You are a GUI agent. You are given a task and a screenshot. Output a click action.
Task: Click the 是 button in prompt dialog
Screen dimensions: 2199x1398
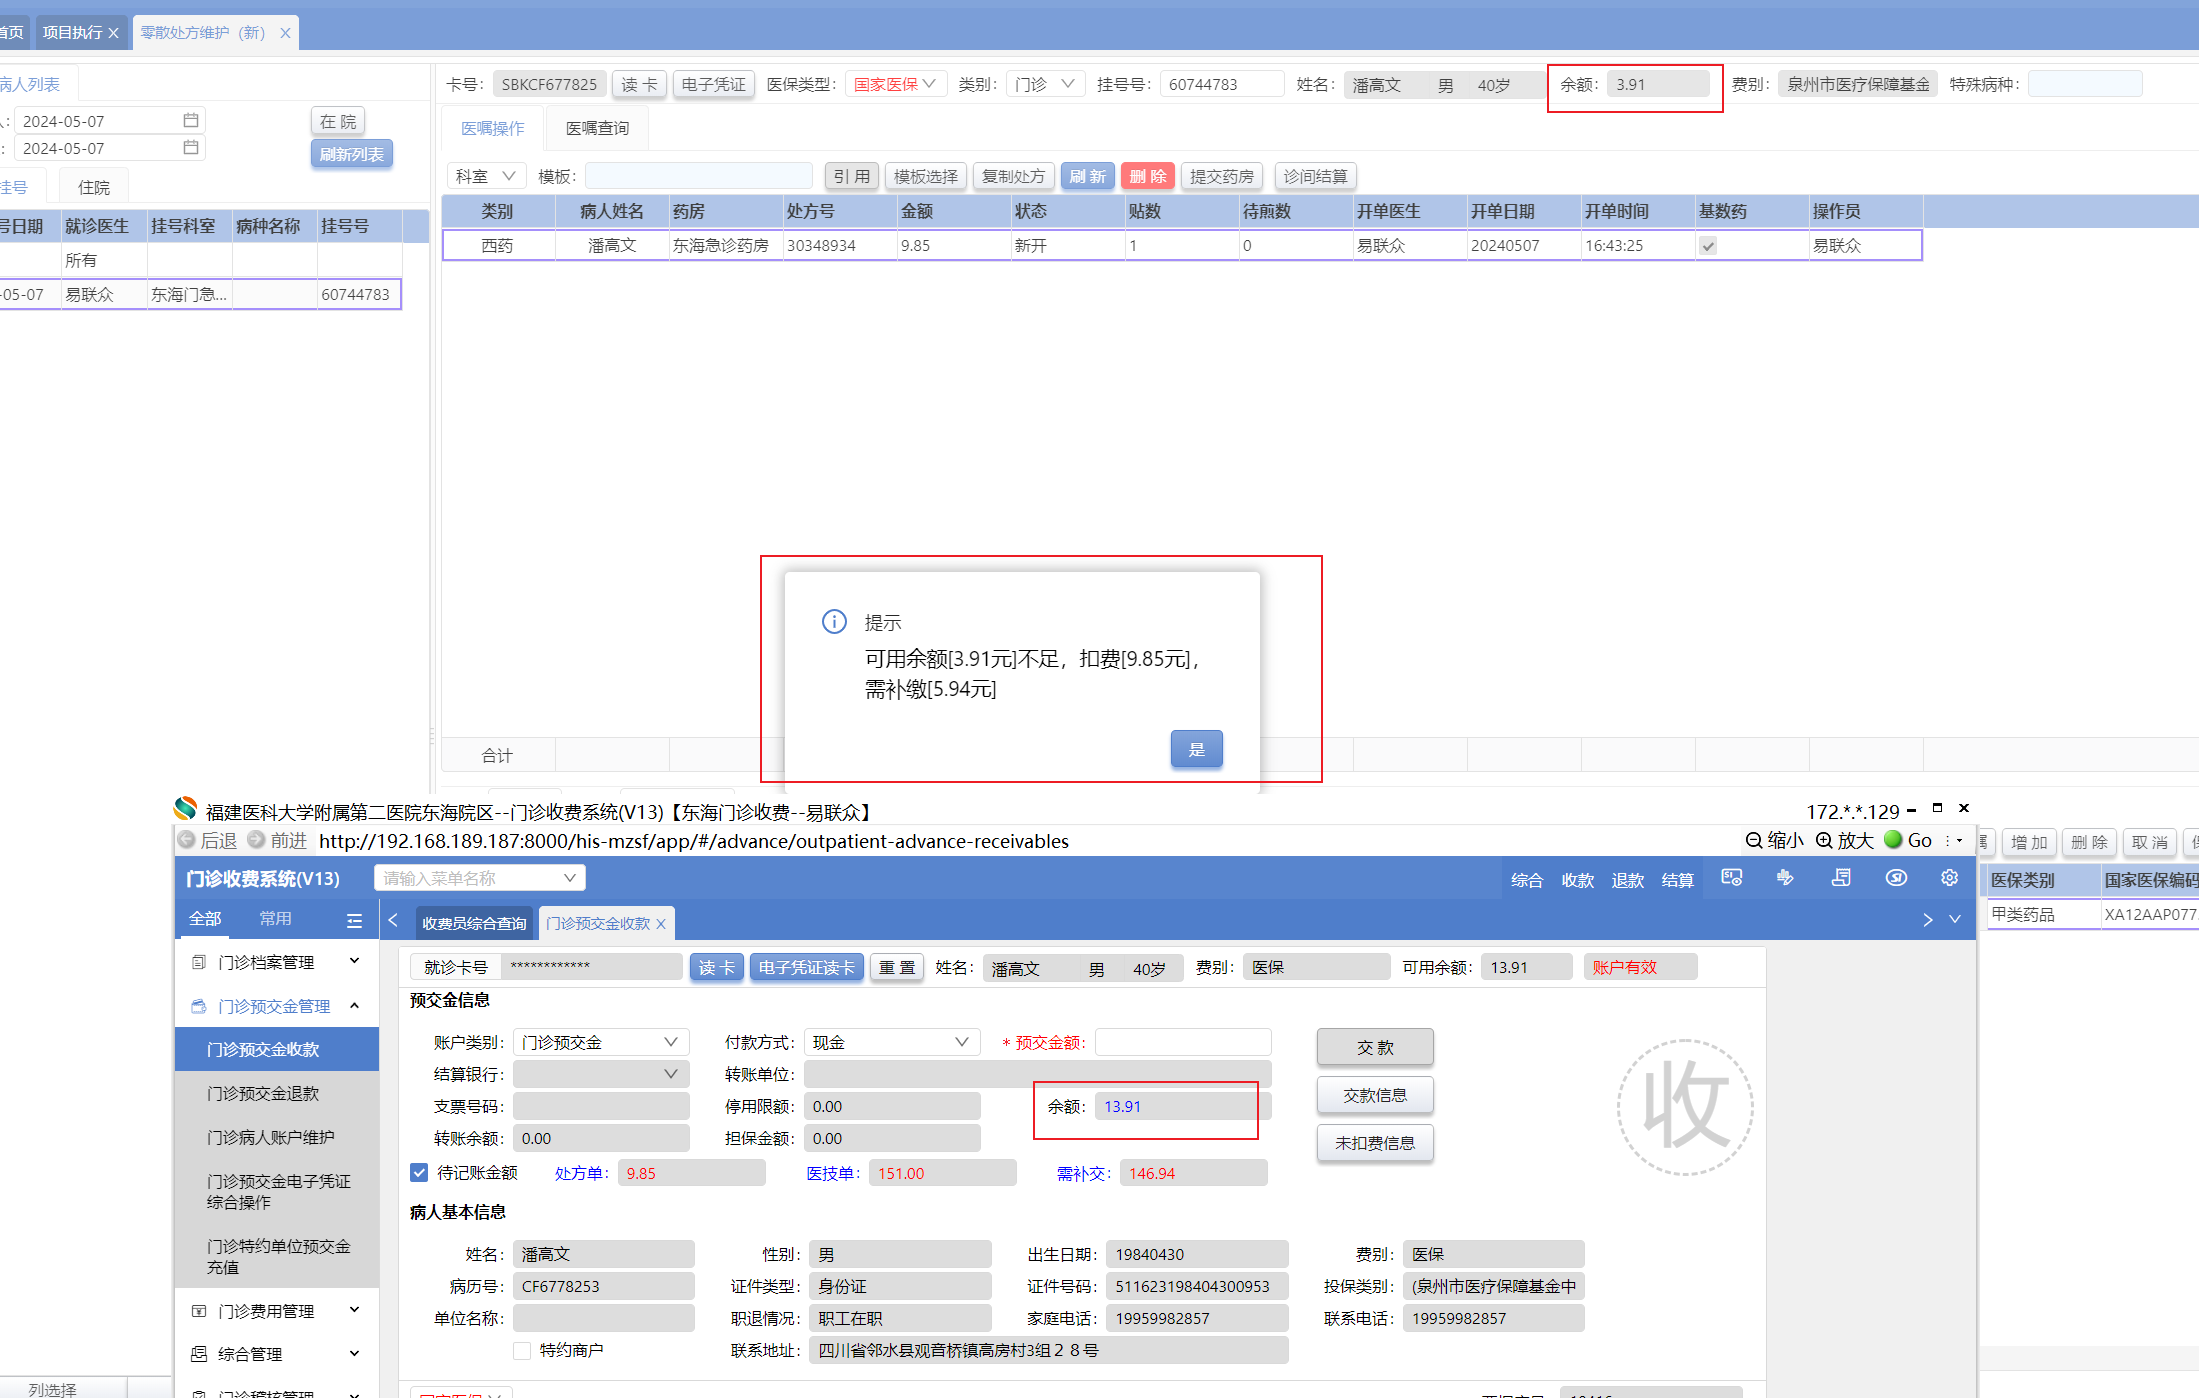point(1196,749)
